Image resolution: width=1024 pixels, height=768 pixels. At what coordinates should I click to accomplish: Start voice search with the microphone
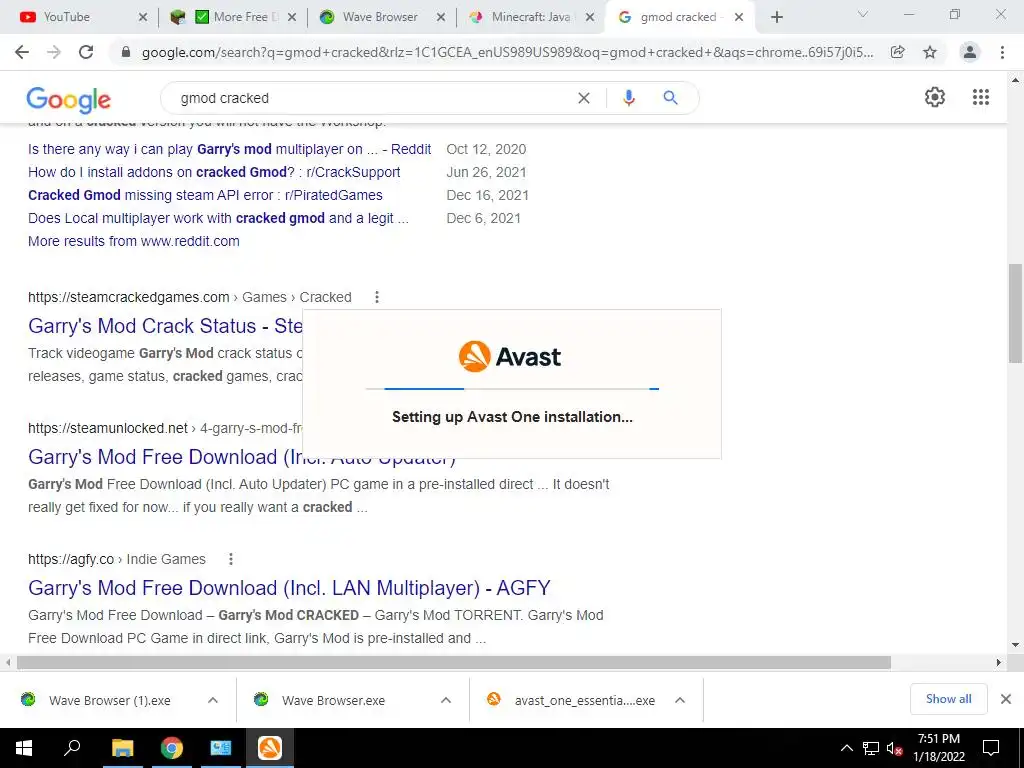(x=628, y=98)
